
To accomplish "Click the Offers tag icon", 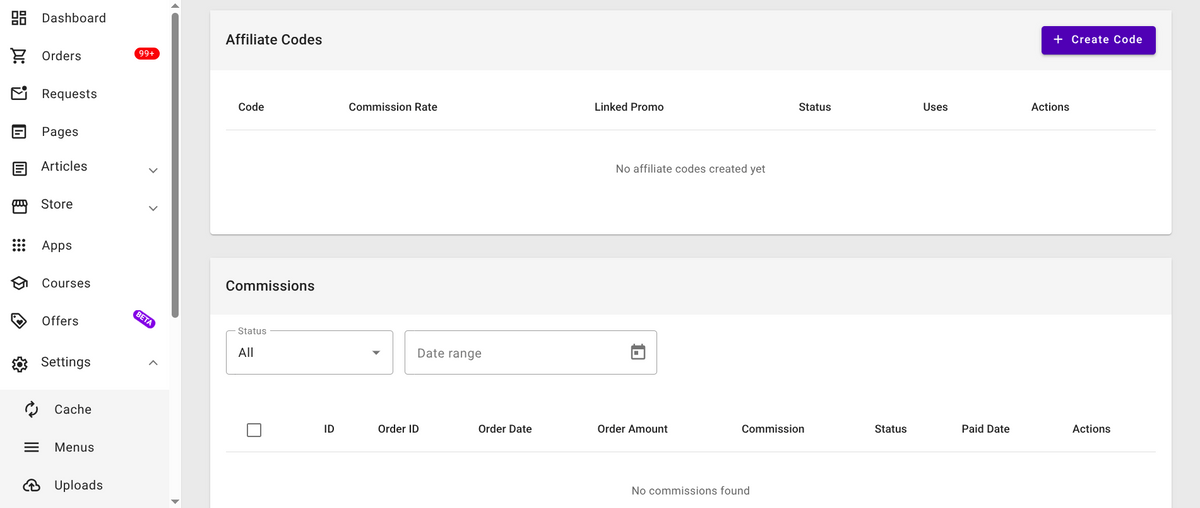I will 19,321.
